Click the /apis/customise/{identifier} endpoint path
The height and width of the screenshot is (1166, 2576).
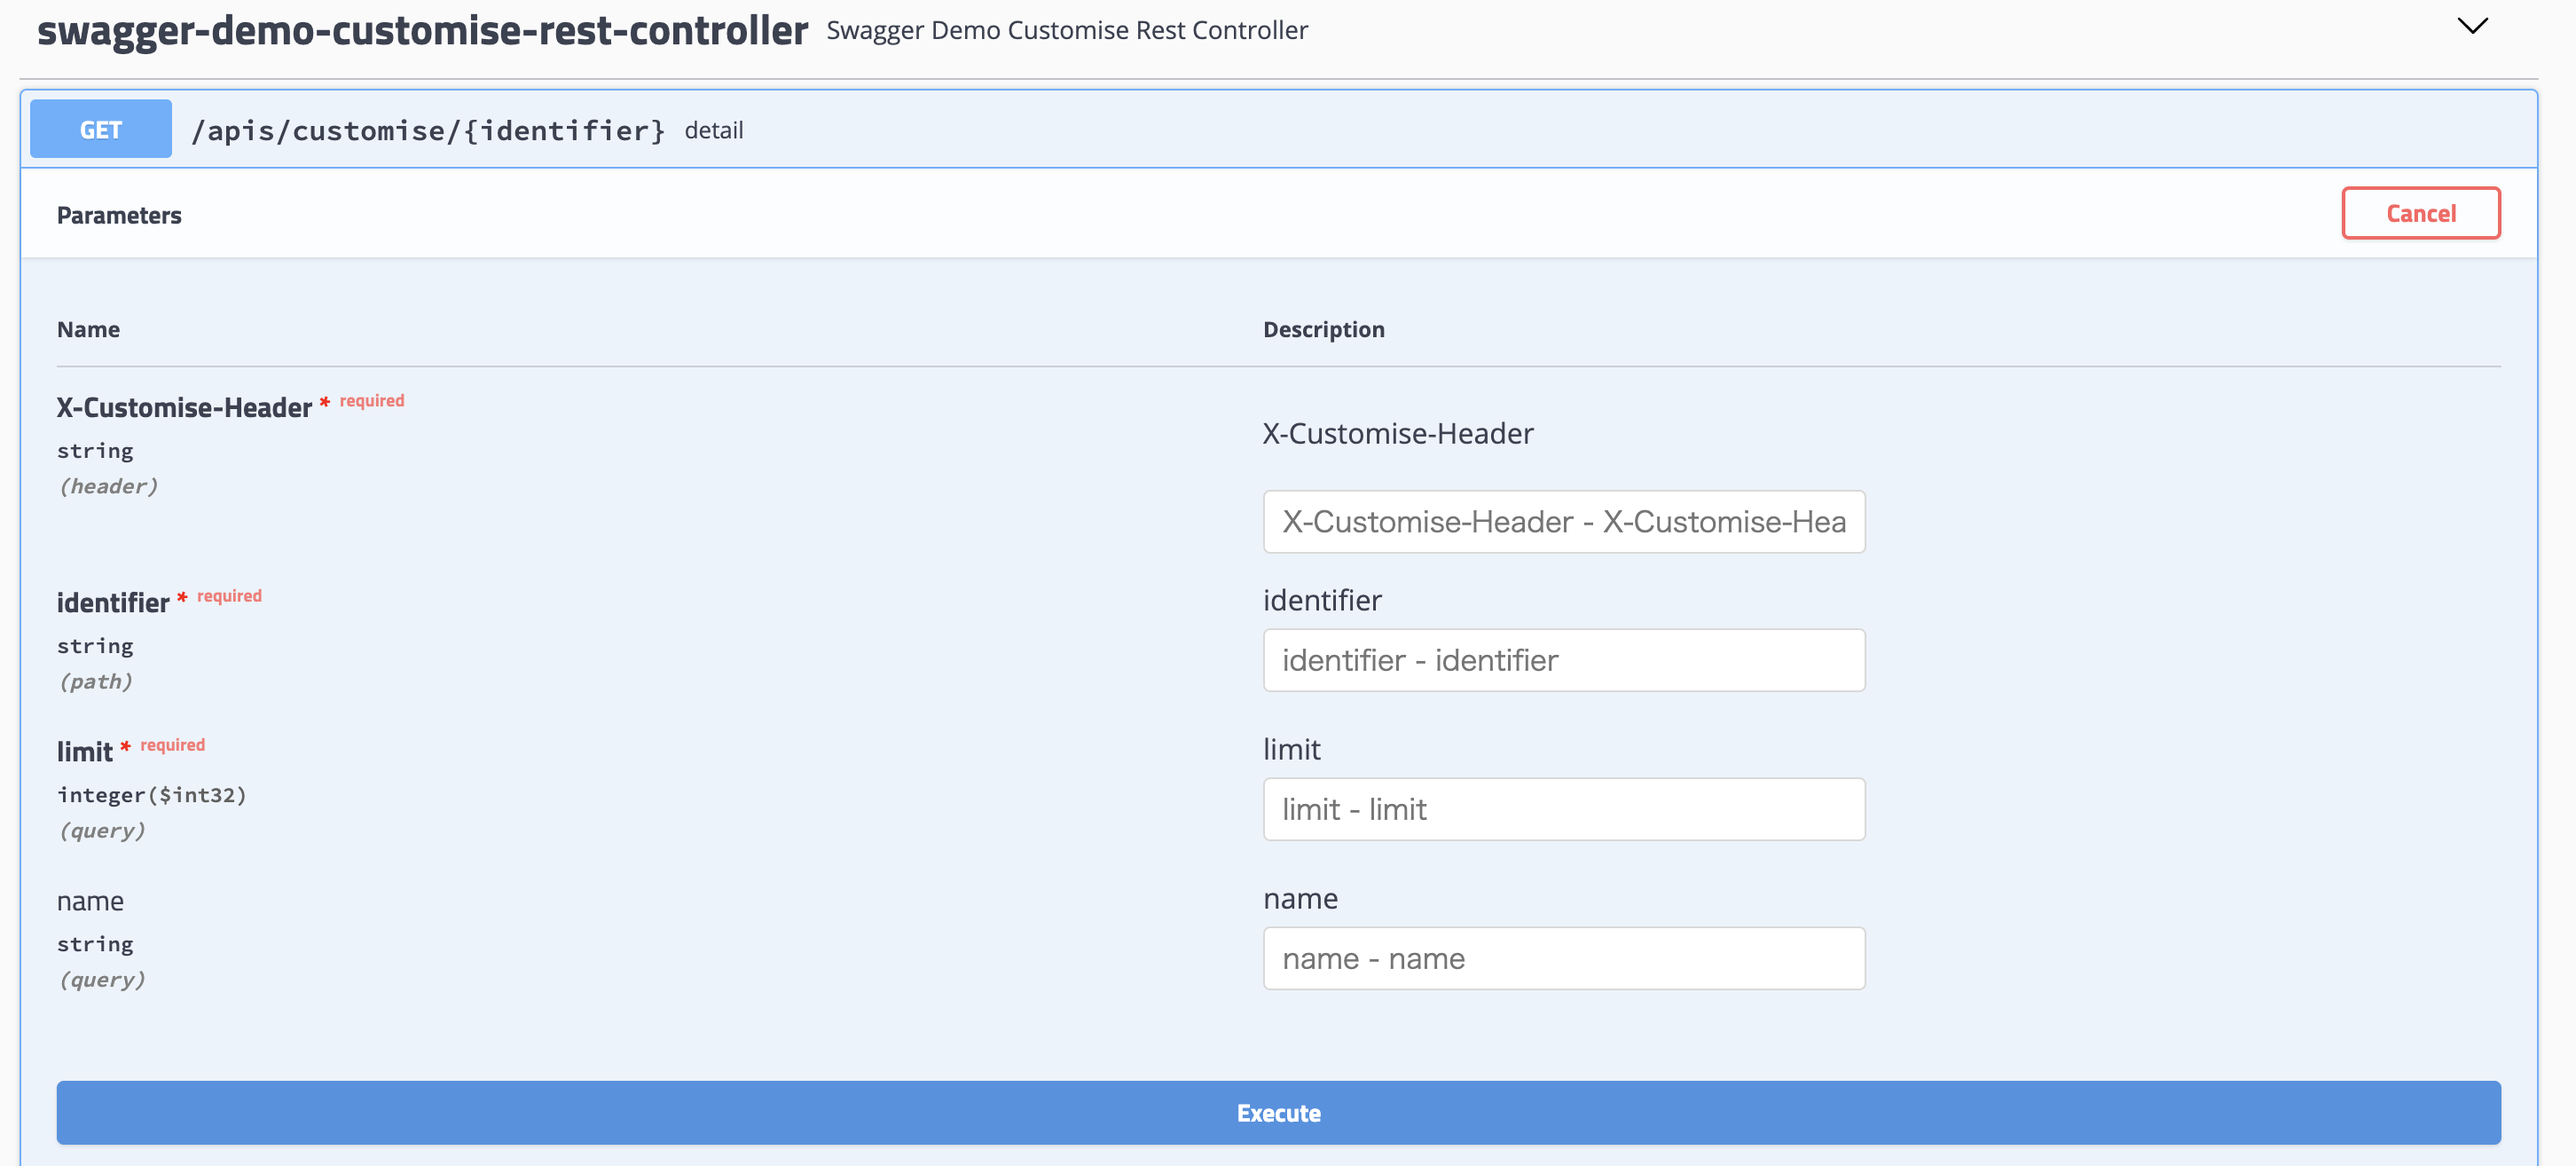(428, 131)
